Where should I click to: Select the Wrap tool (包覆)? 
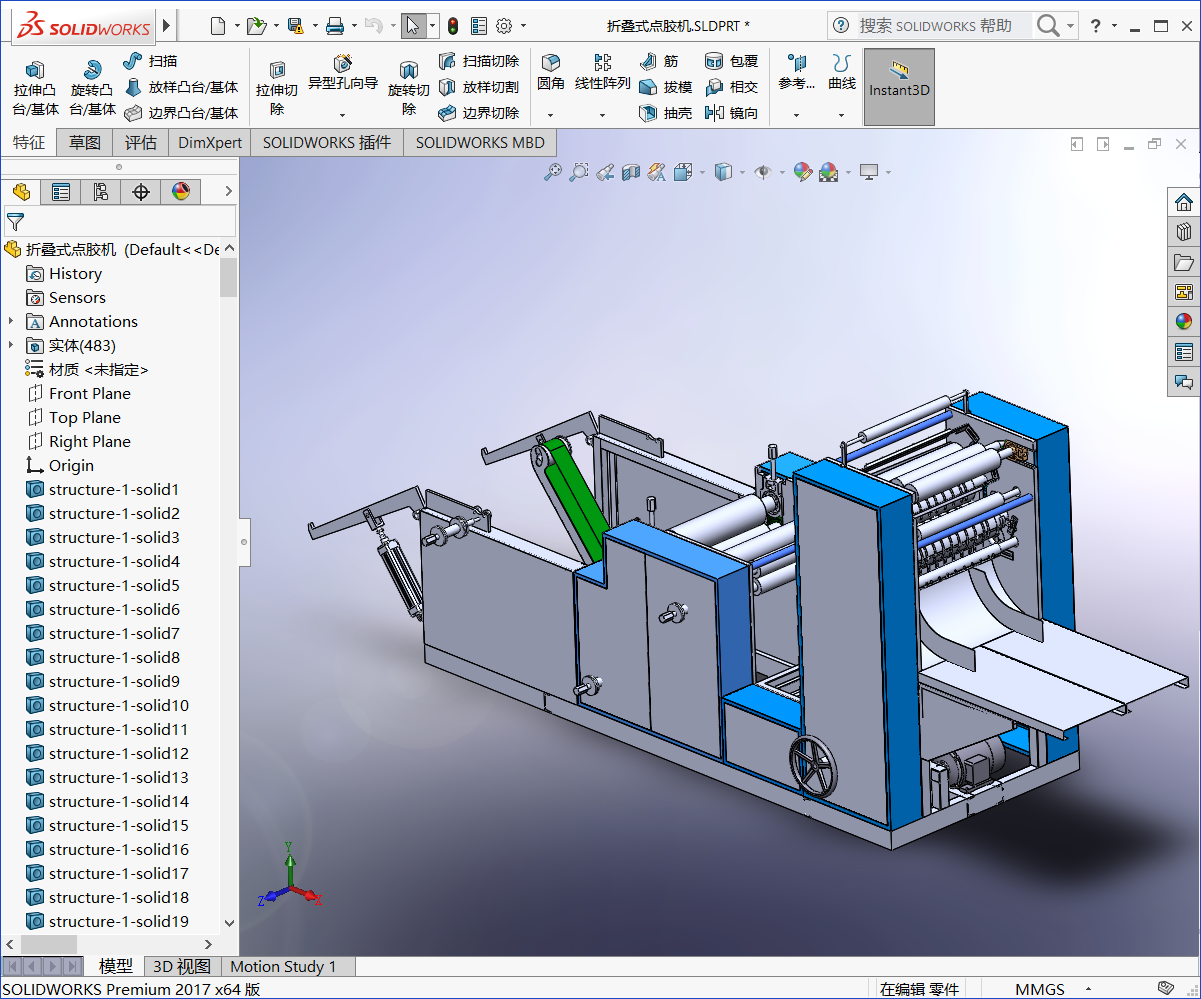(x=732, y=61)
